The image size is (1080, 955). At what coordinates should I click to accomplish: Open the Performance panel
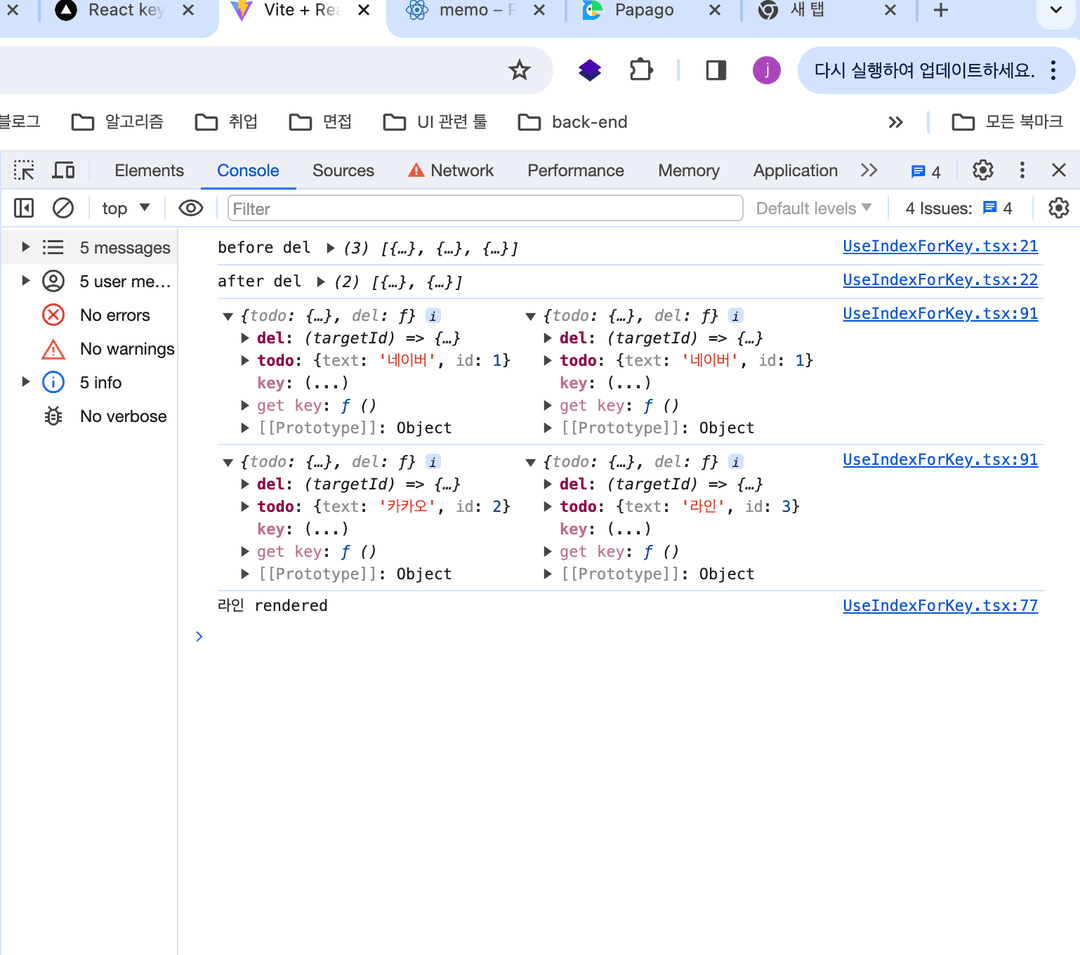point(576,170)
